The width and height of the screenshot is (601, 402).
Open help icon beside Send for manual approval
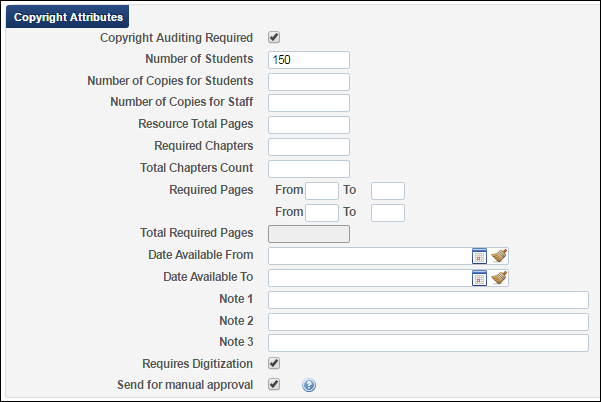tap(309, 385)
